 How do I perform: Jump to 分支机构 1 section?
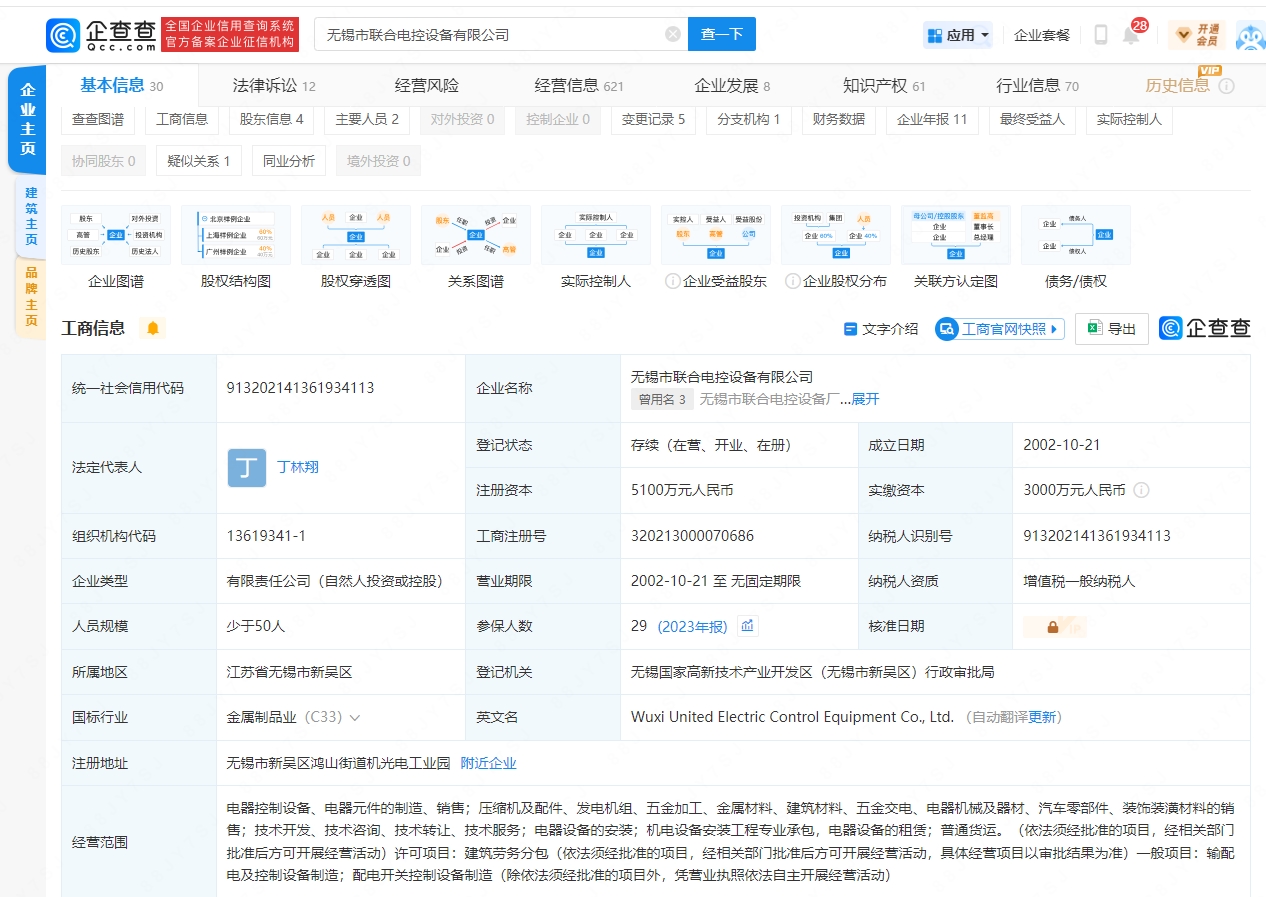pos(749,119)
